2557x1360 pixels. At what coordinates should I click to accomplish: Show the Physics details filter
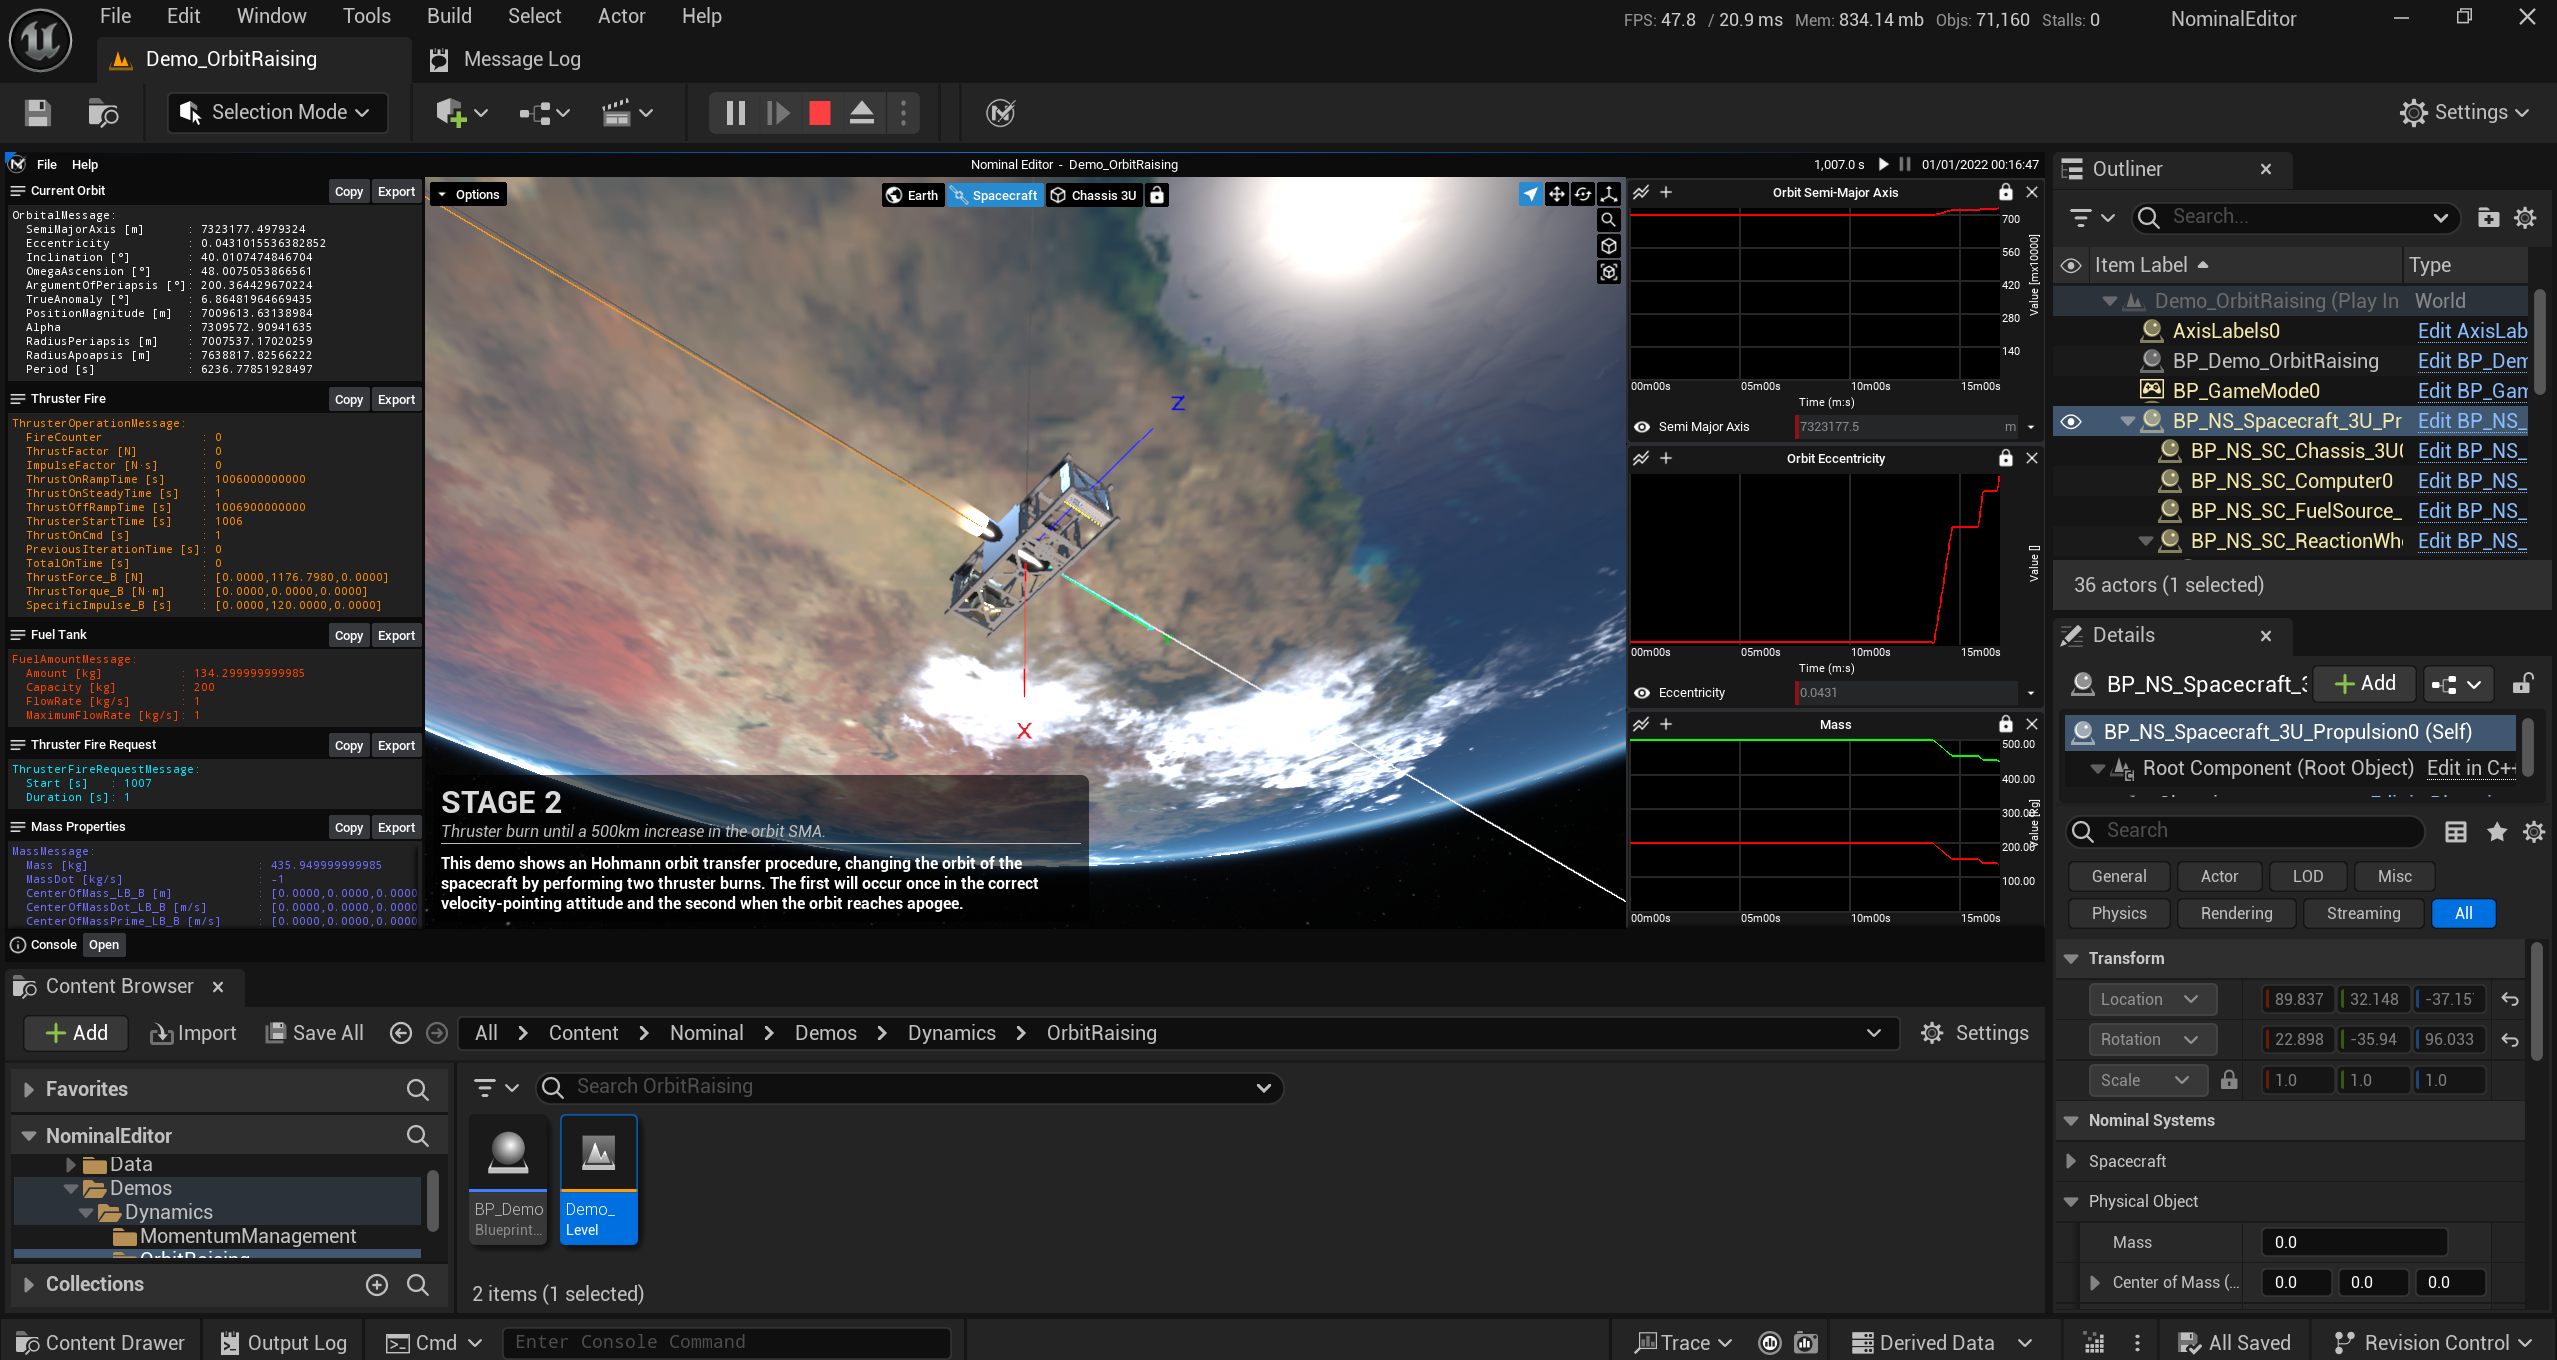click(2119, 913)
